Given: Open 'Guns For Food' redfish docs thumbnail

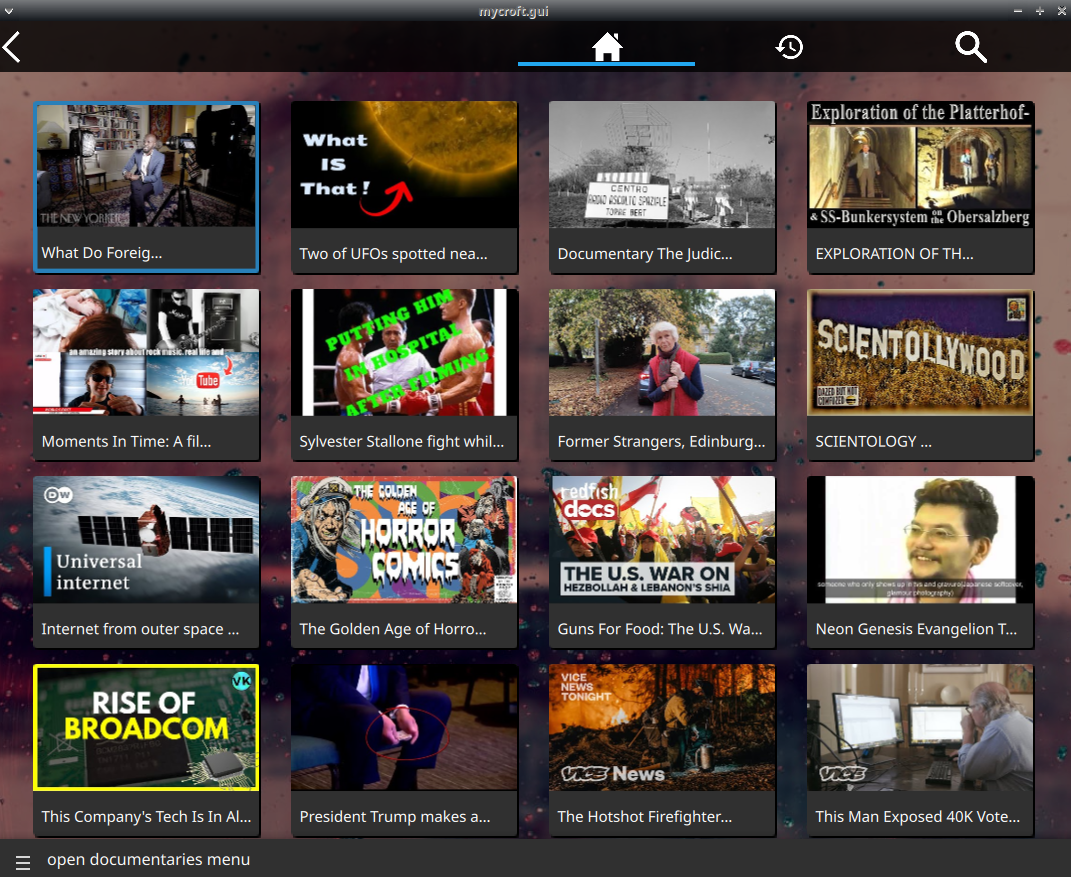Looking at the screenshot, I should coord(662,540).
